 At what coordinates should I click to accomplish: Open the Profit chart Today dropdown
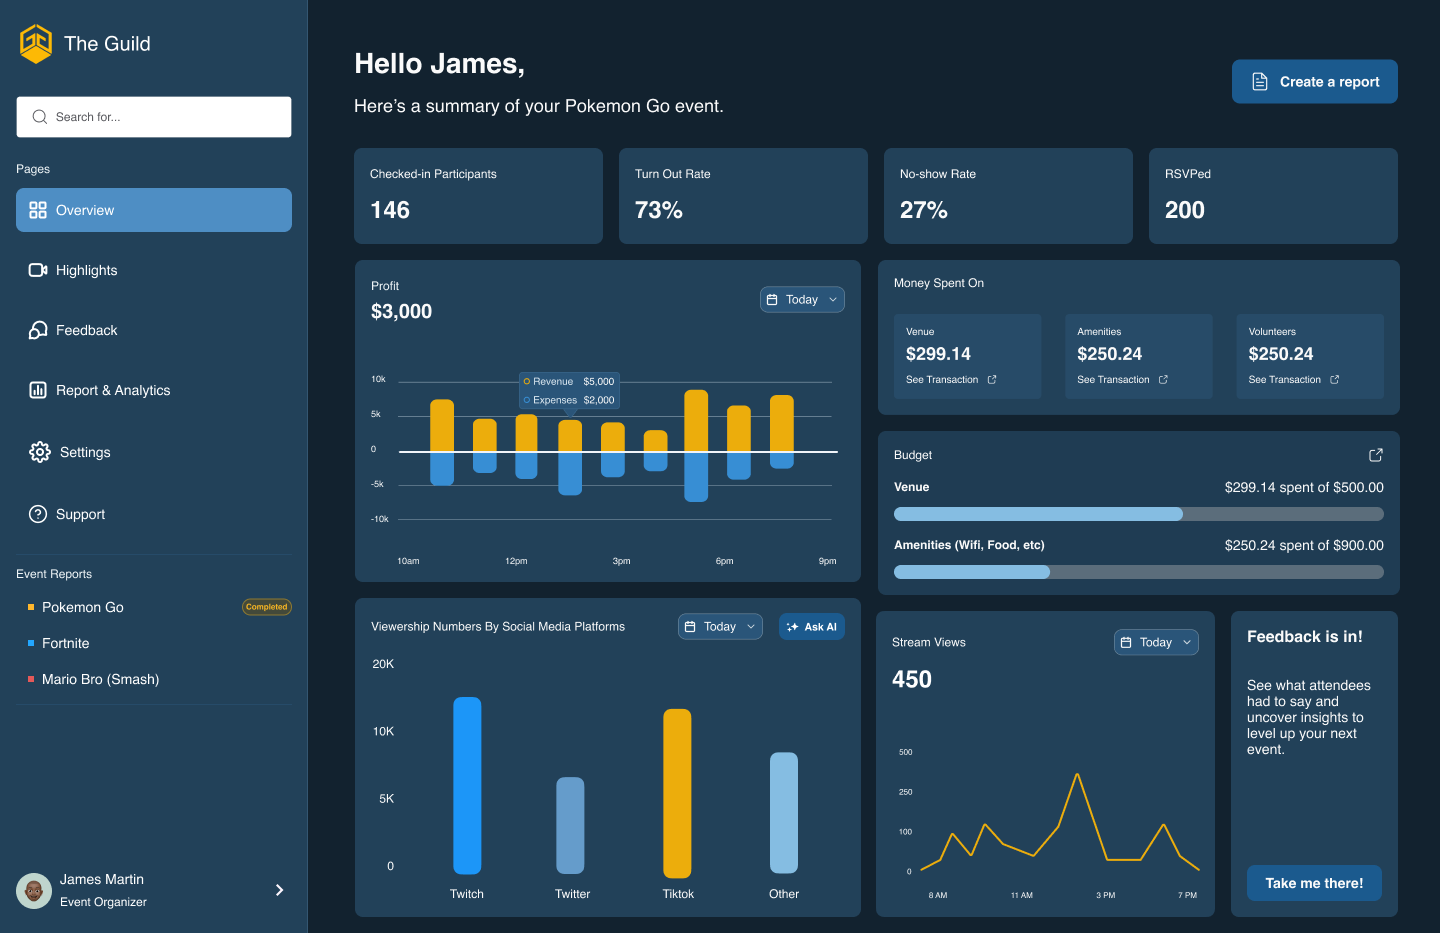click(802, 300)
